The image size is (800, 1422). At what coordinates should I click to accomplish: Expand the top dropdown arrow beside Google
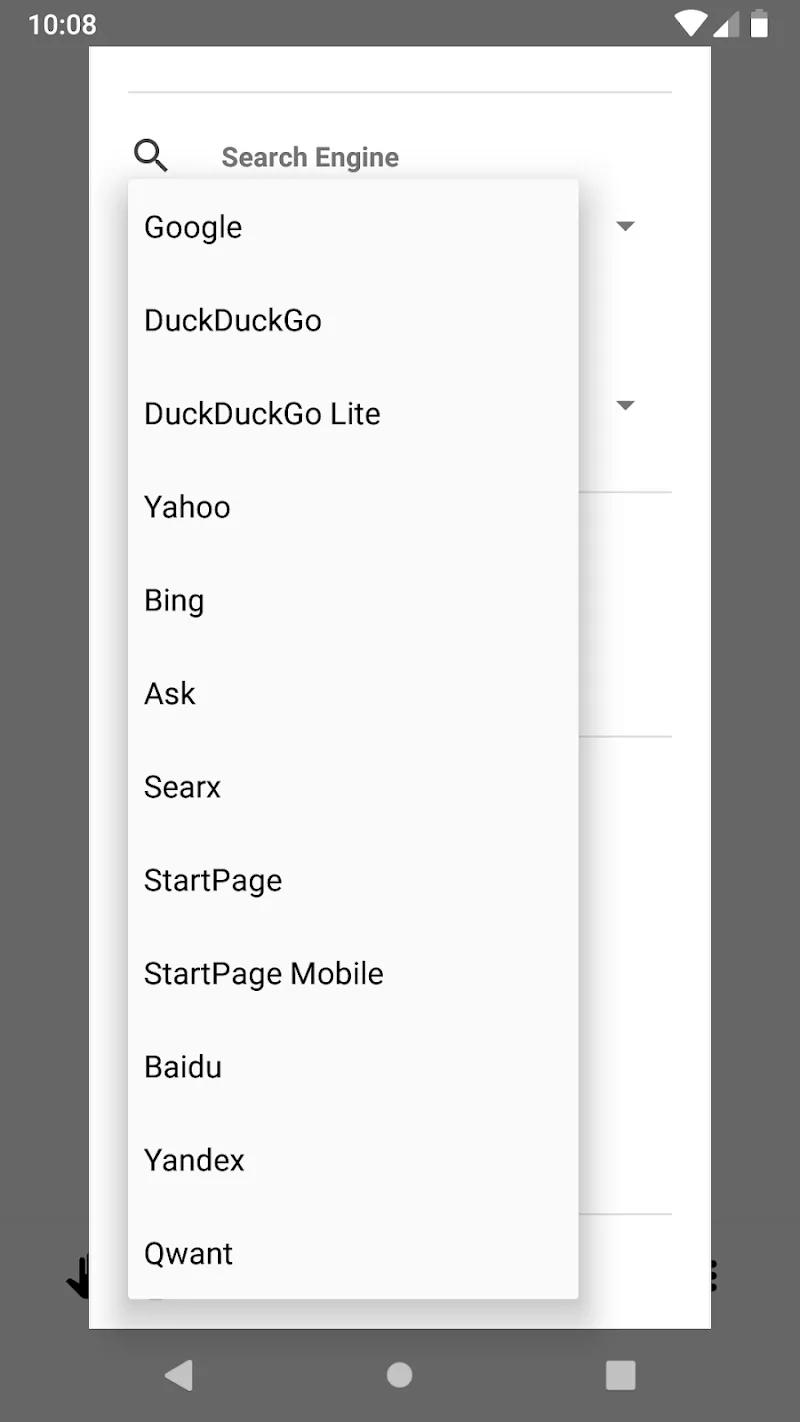(x=625, y=226)
